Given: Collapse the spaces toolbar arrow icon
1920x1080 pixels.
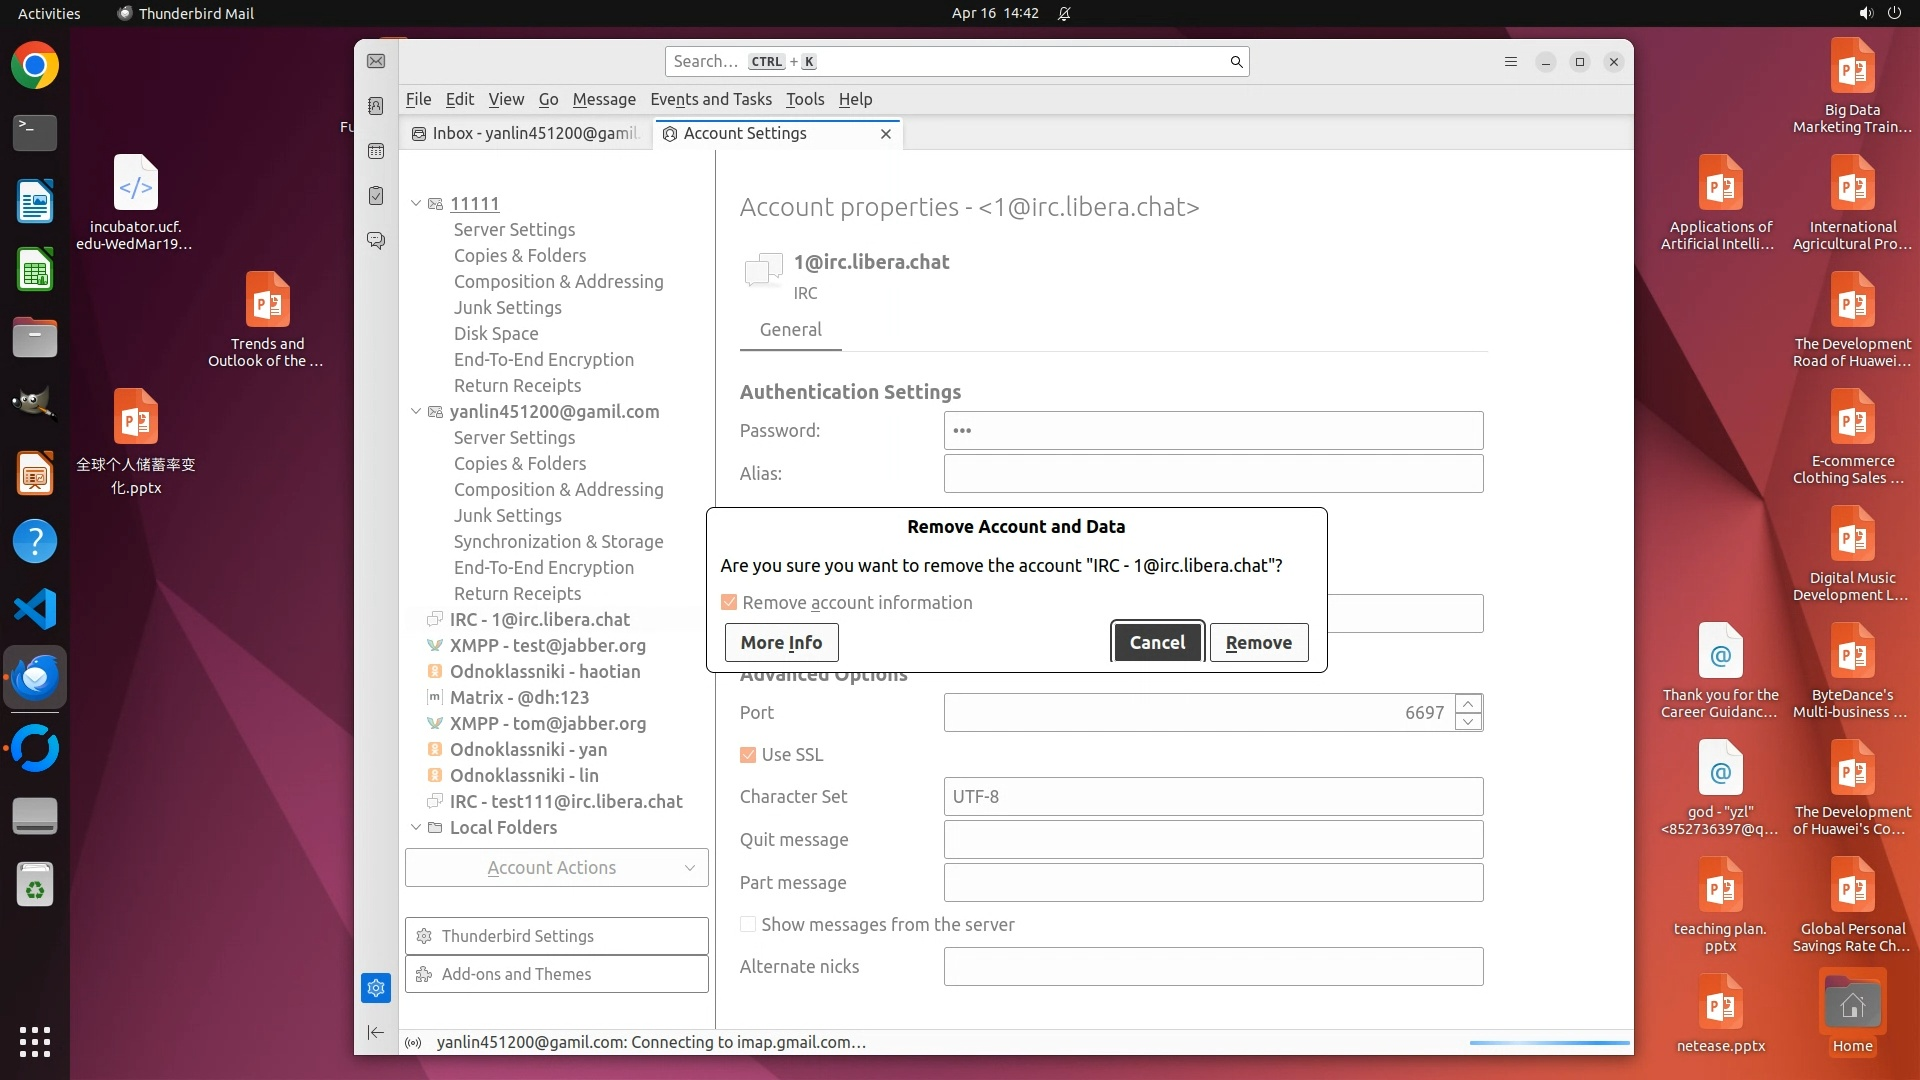Looking at the screenshot, I should click(x=376, y=1032).
